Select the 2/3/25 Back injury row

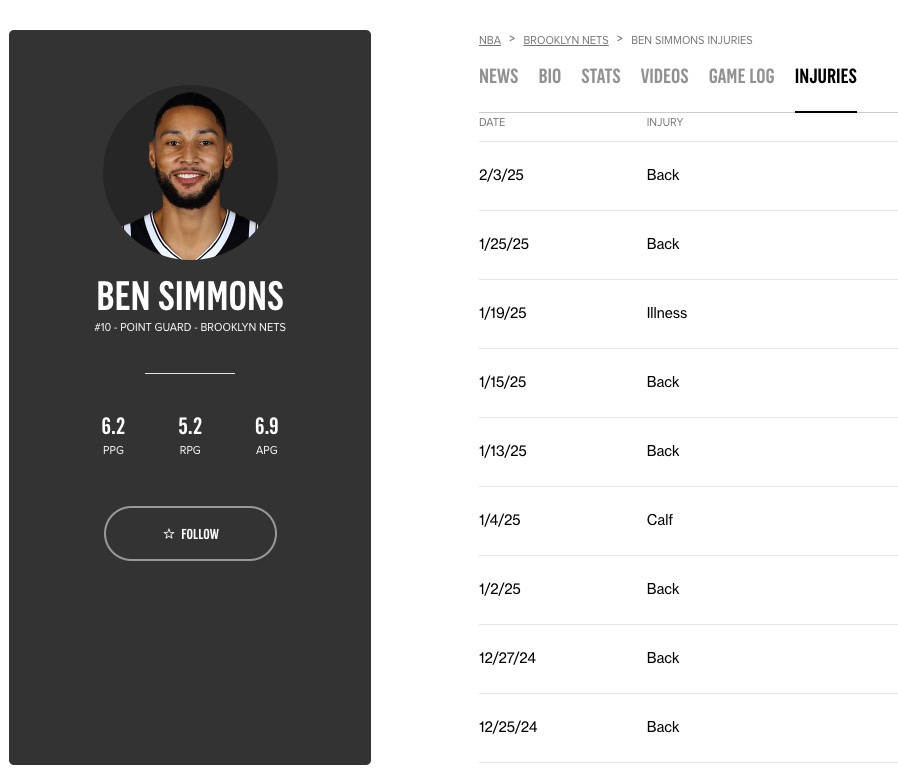[688, 176]
